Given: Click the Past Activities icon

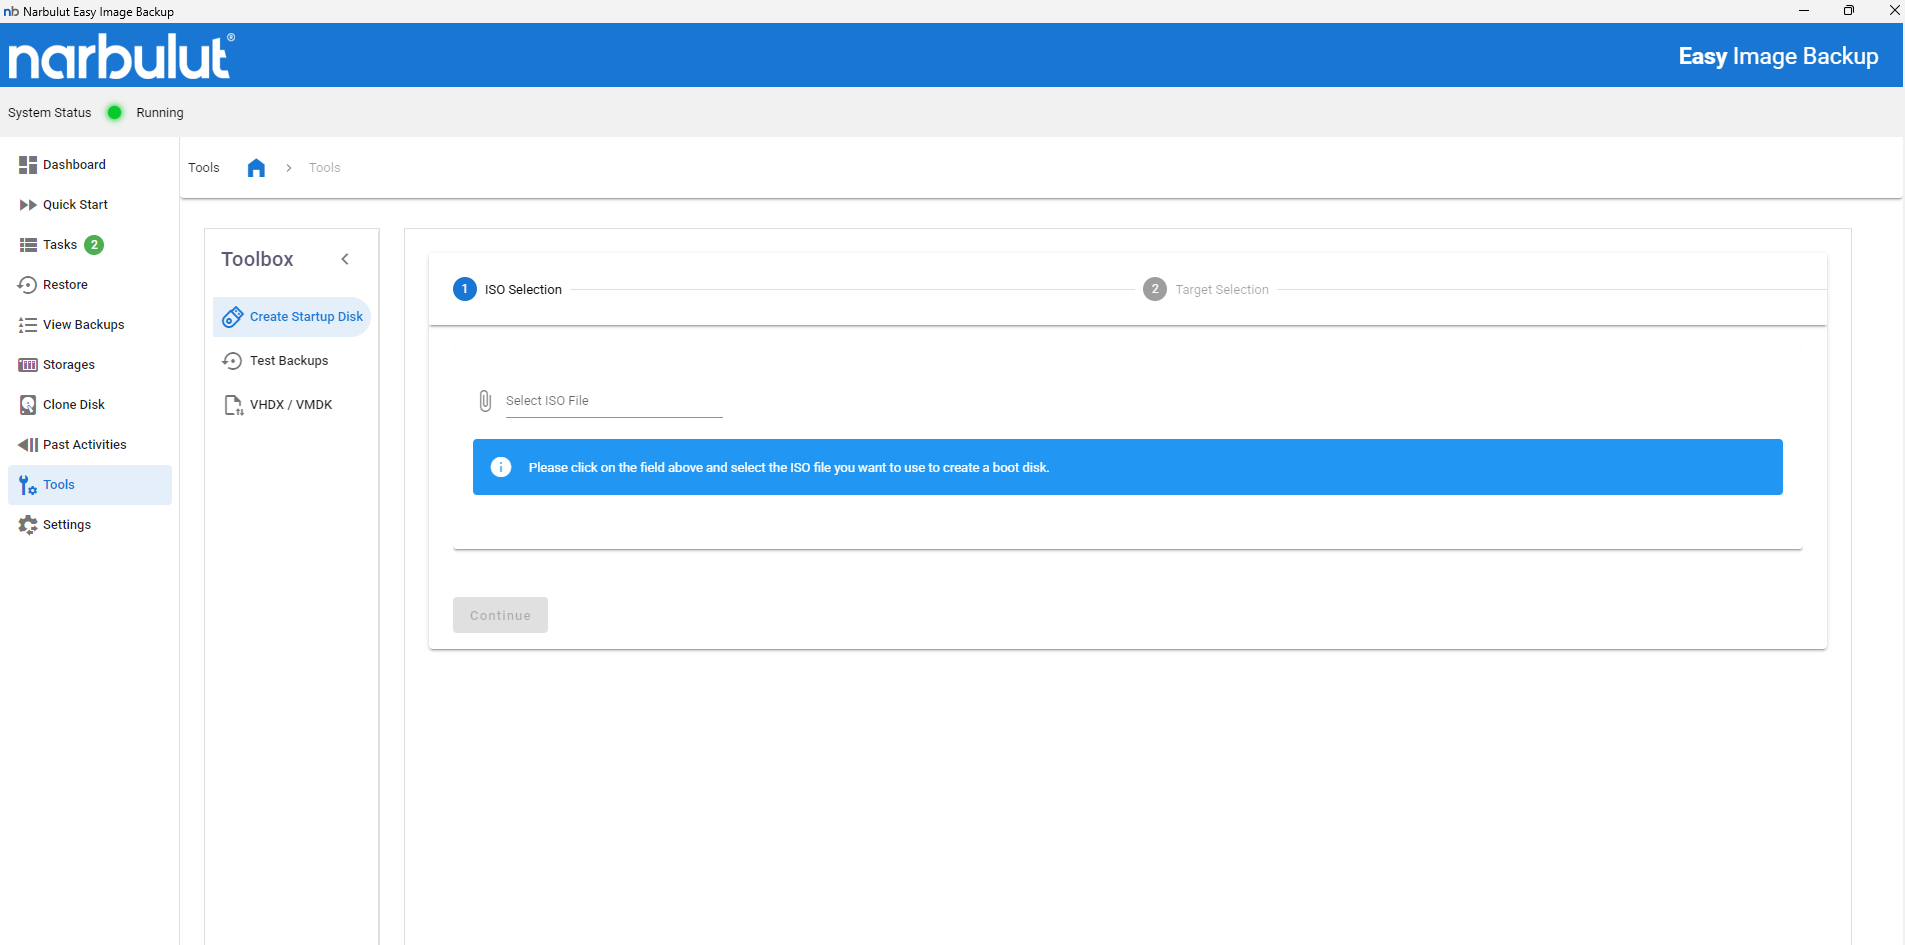Looking at the screenshot, I should pyautogui.click(x=28, y=445).
